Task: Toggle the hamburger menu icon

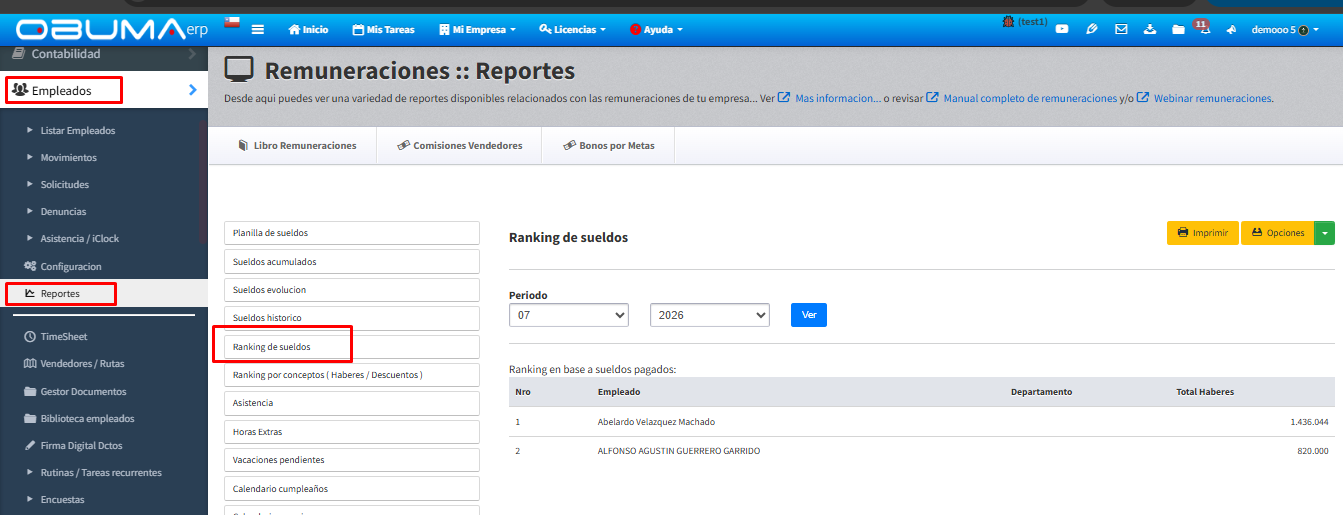Action: (258, 30)
